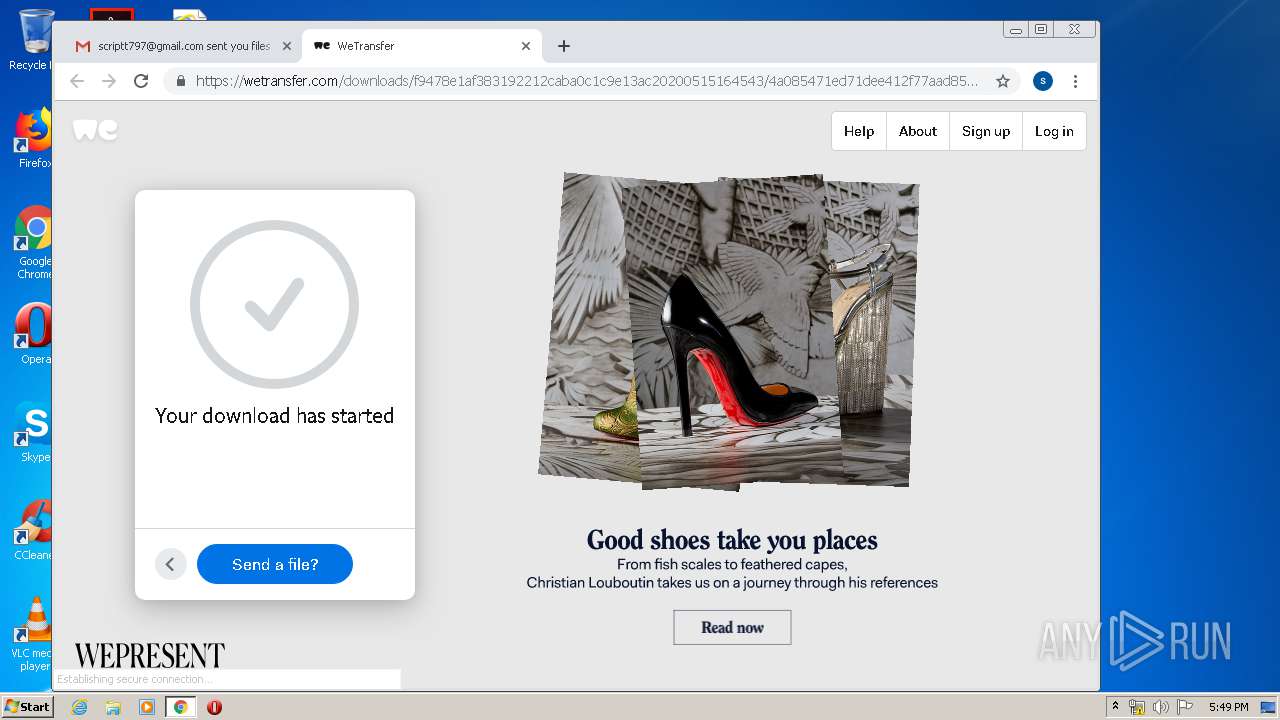The width and height of the screenshot is (1280, 720).
Task: Open the Chrome profile avatar menu
Action: click(x=1042, y=81)
